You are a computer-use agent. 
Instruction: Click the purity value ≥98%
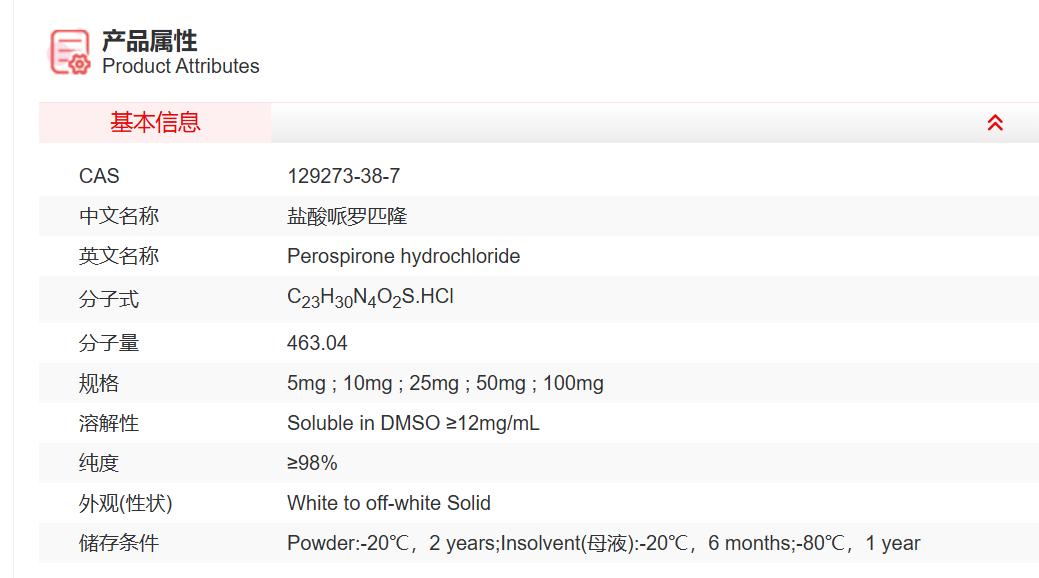click(x=312, y=463)
